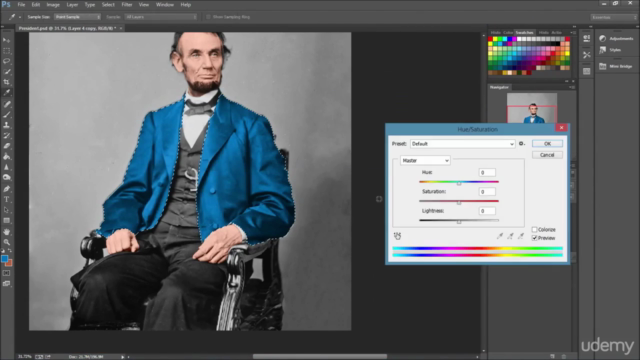Open the Essentials workspace dropdown
The height and width of the screenshot is (360, 640).
tap(613, 17)
